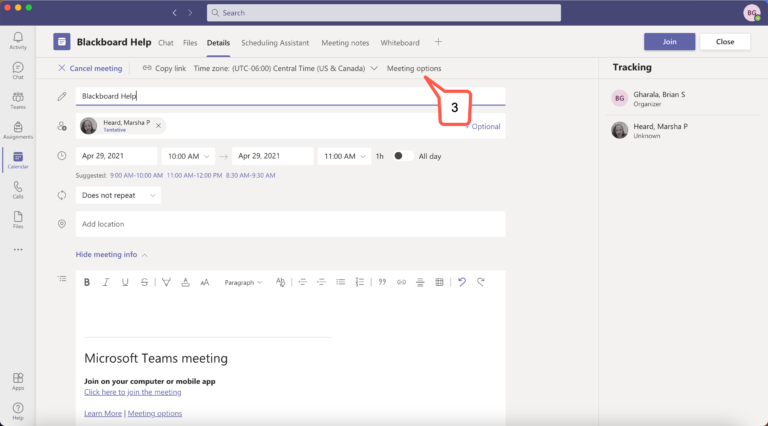Apply Italic formatting in editor
This screenshot has width=768, height=426.
tap(105, 282)
